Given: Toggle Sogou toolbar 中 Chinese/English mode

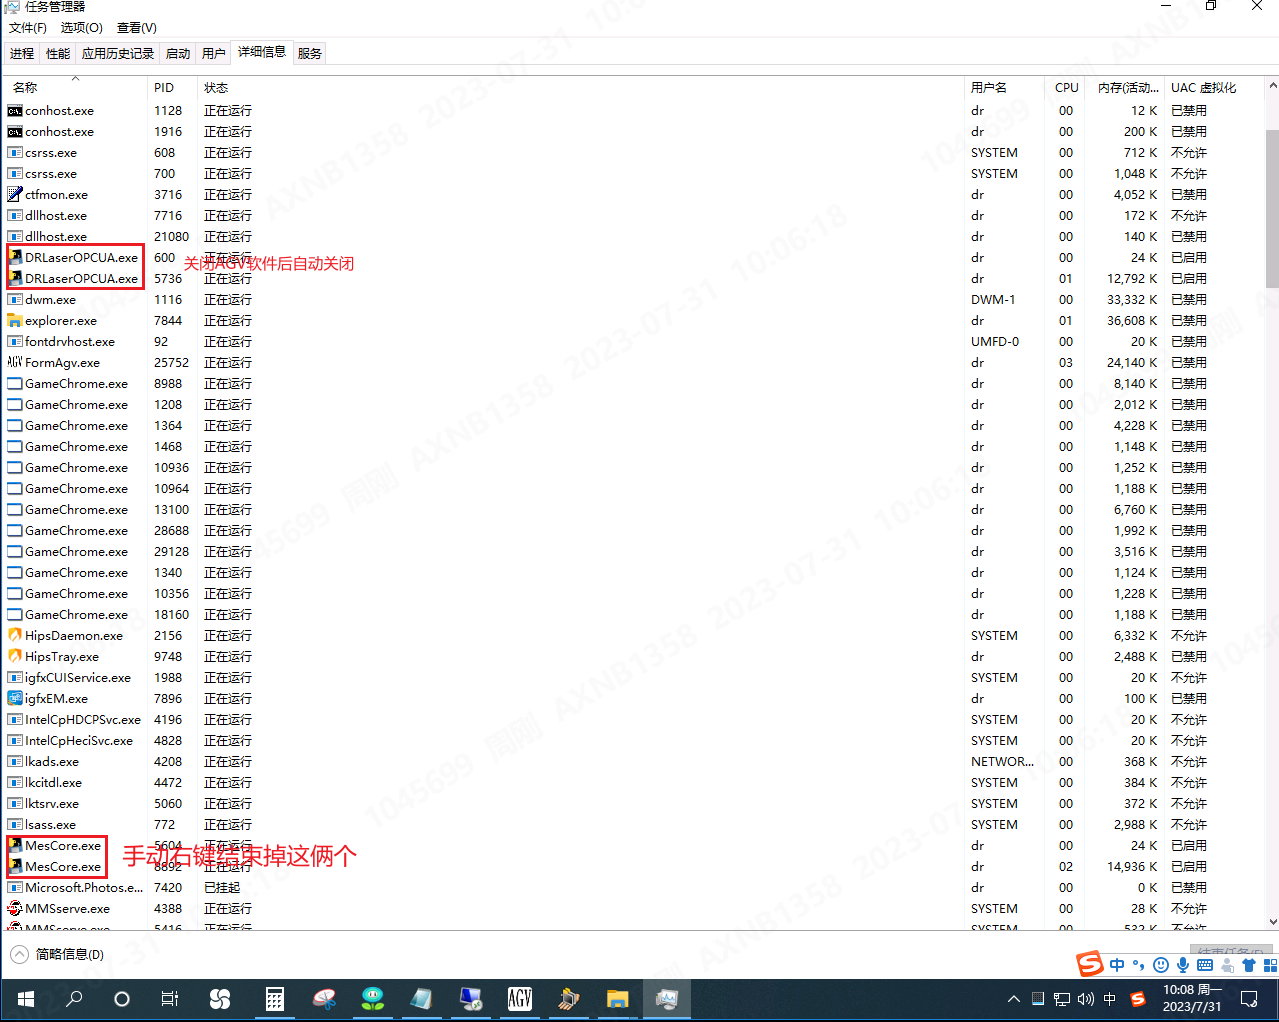Looking at the screenshot, I should tap(1117, 965).
